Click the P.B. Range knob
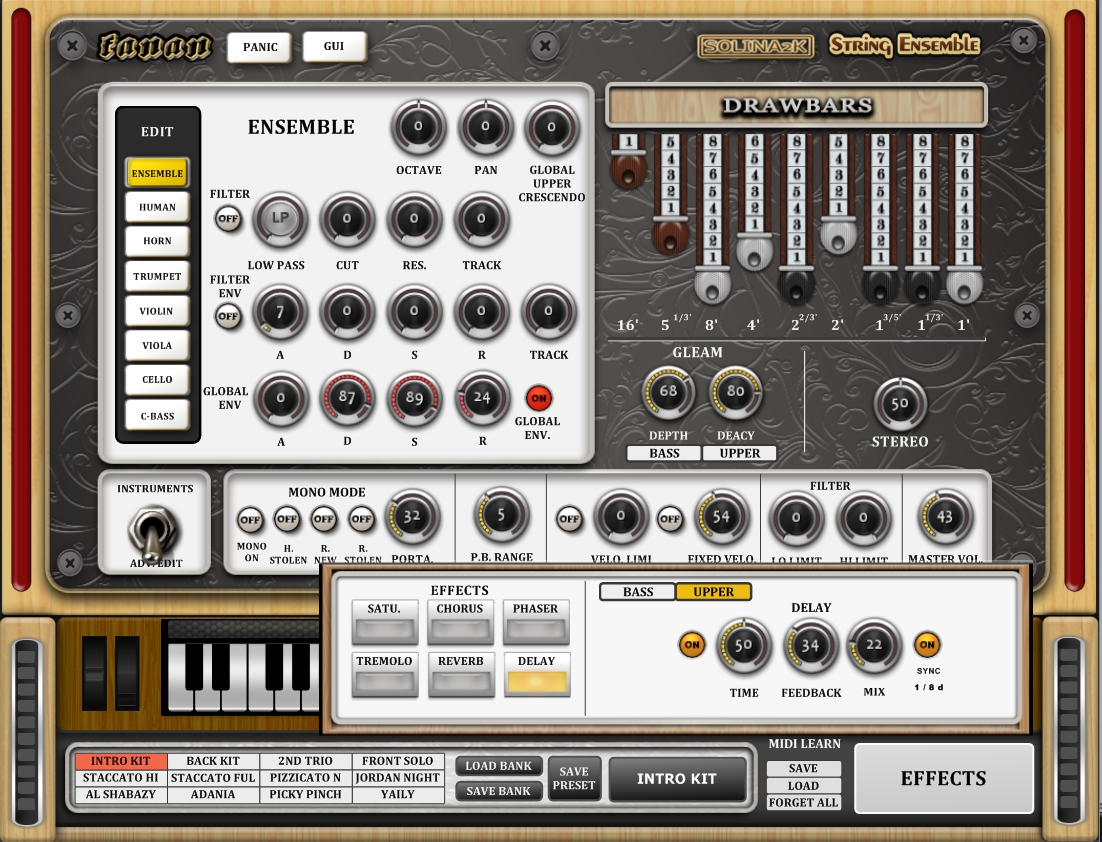The height and width of the screenshot is (842, 1102). coord(501,517)
